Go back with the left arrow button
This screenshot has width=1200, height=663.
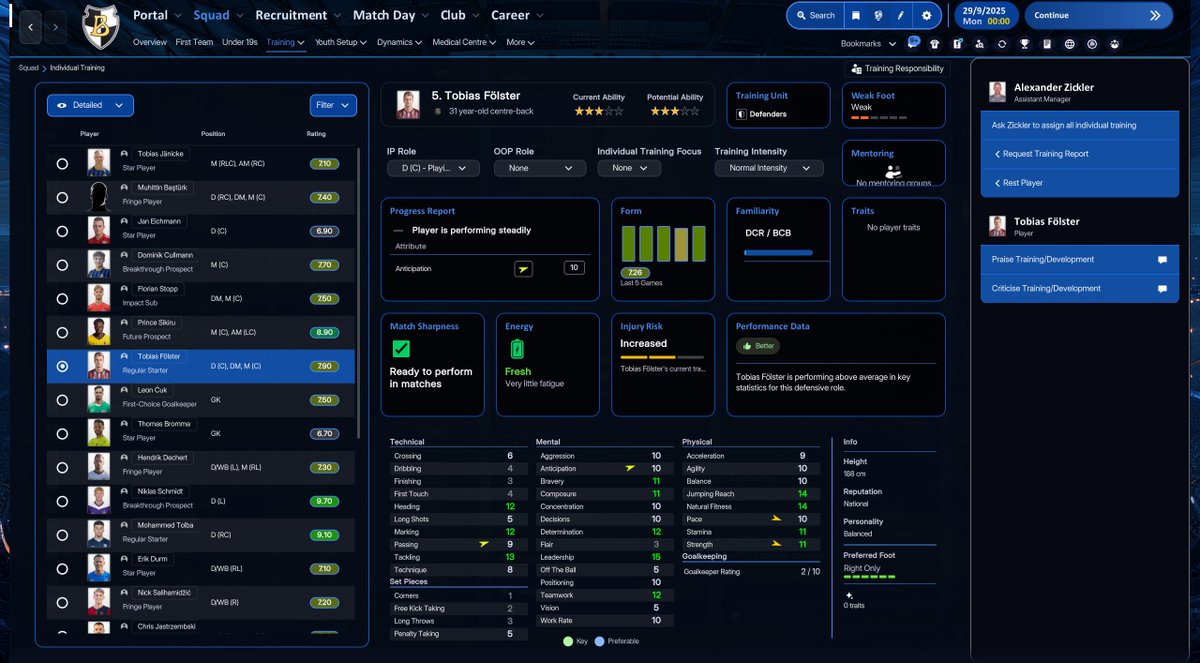point(31,27)
